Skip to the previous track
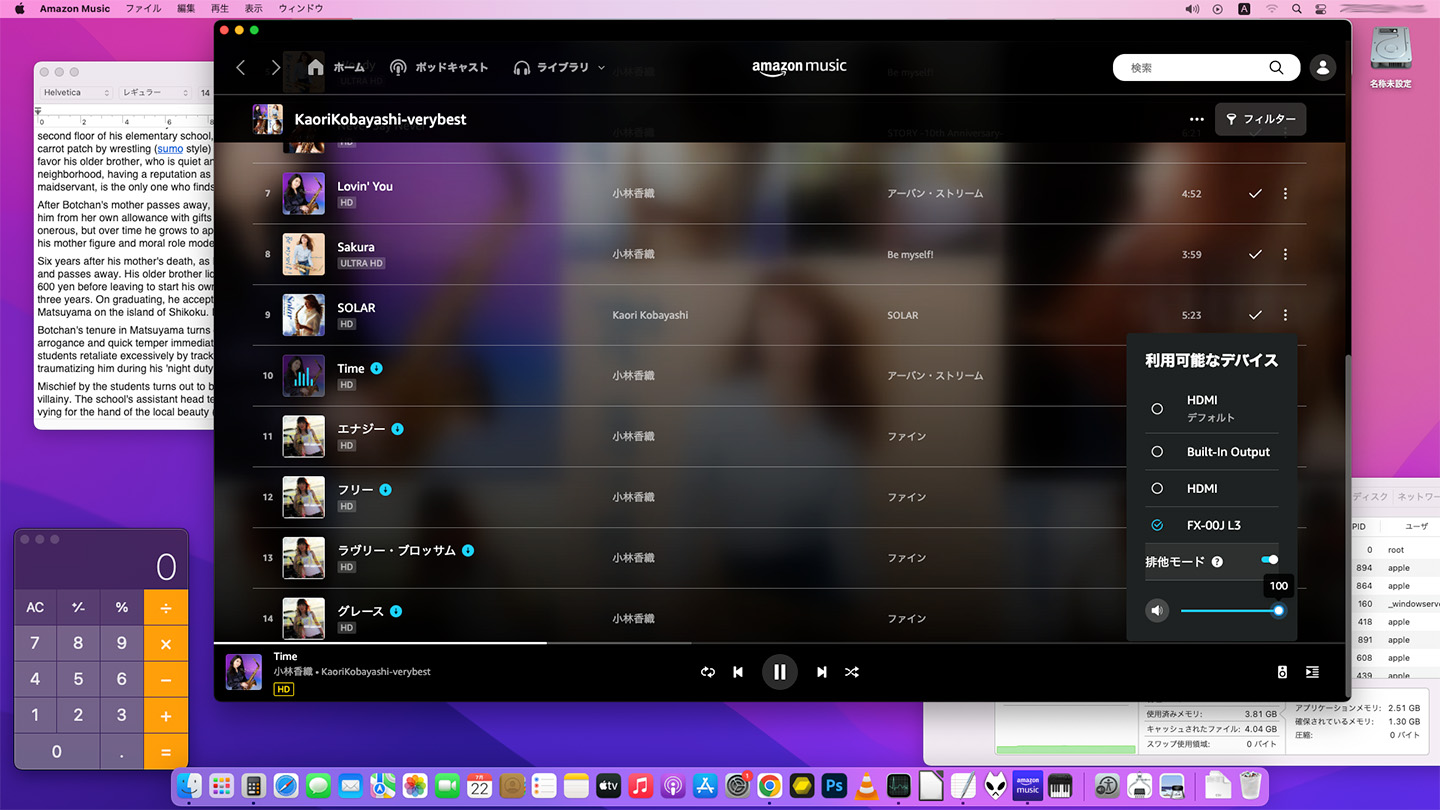Screen dimensions: 1440x810 coord(738,672)
